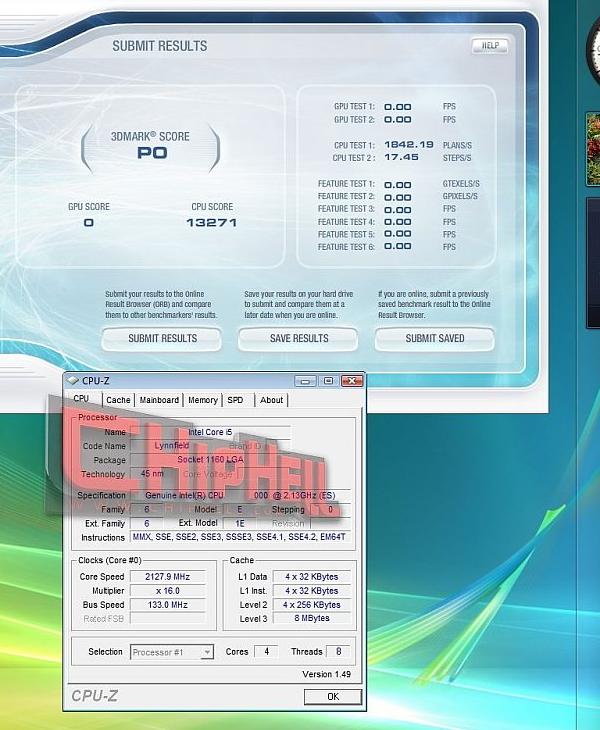This screenshot has width=600, height=730.
Task: Click the Threads count field
Action: tap(338, 652)
